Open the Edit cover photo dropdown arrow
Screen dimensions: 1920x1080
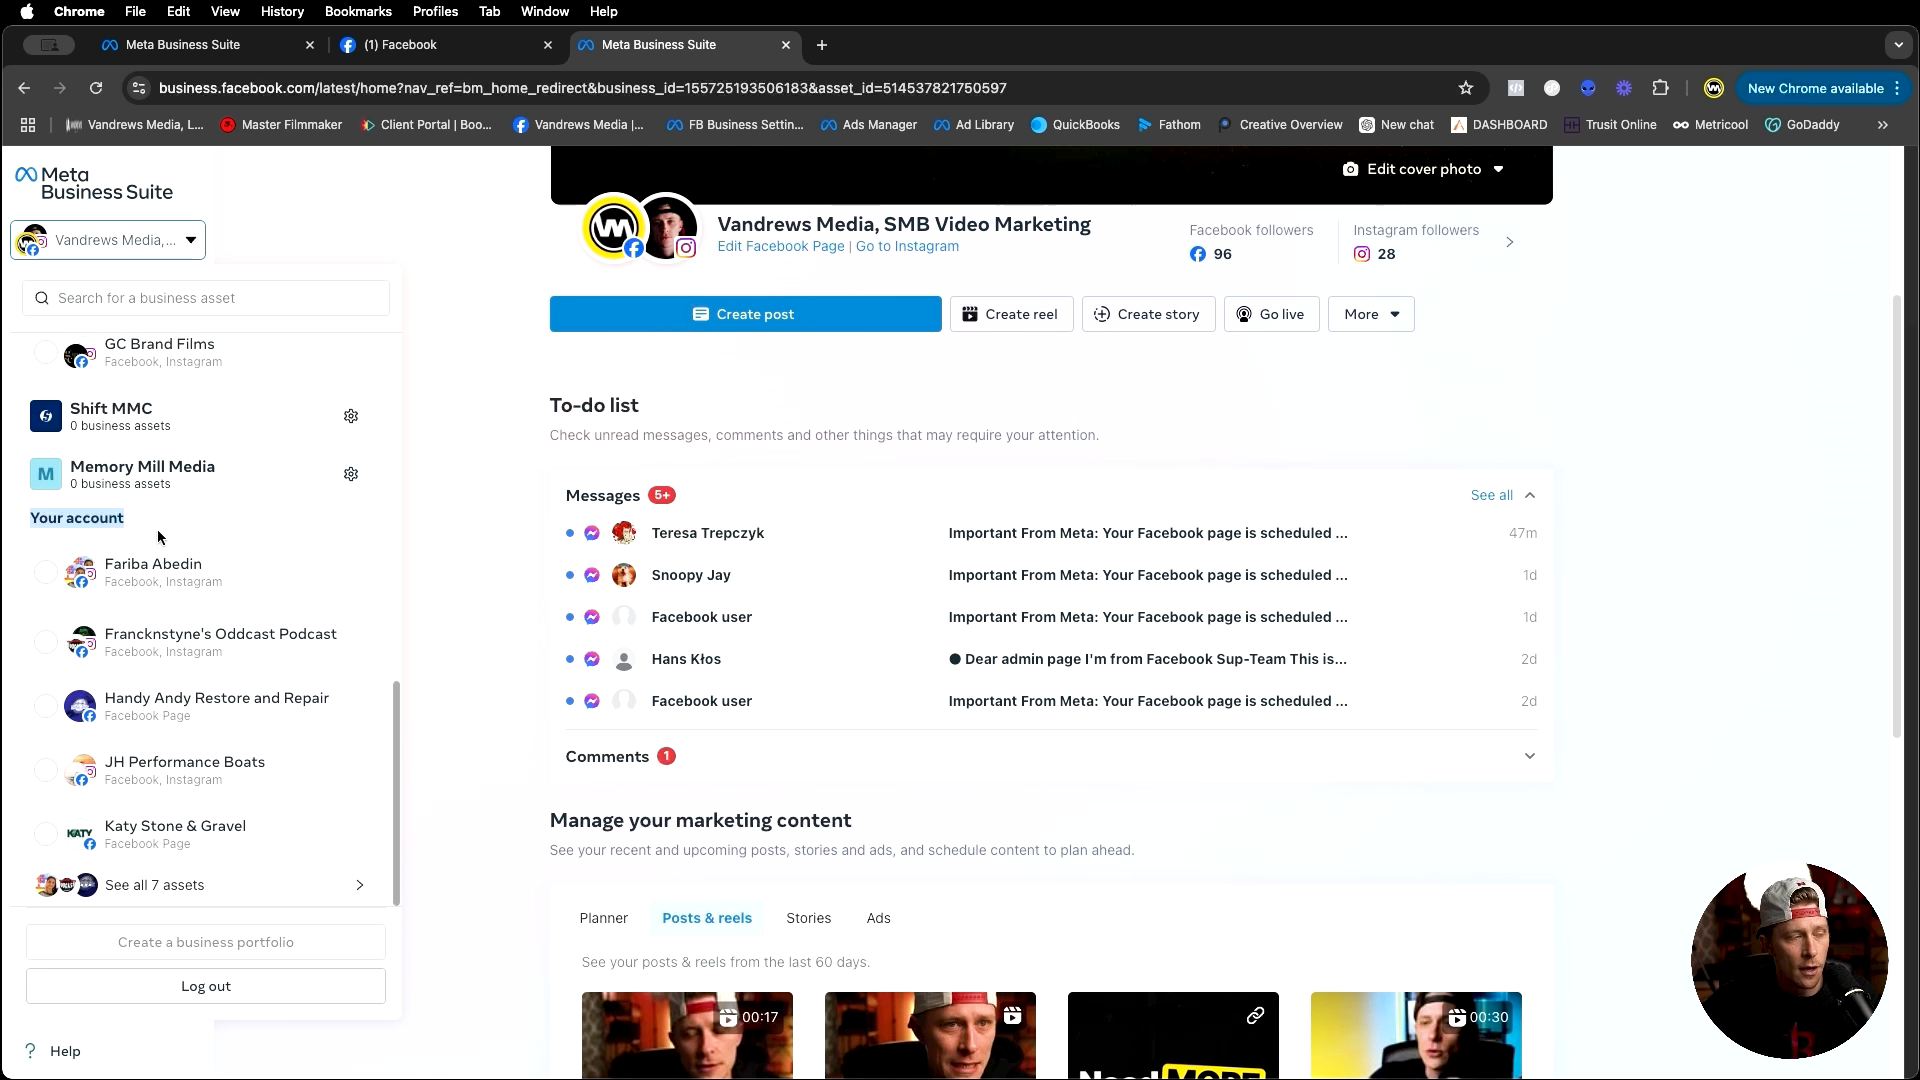tap(1499, 169)
